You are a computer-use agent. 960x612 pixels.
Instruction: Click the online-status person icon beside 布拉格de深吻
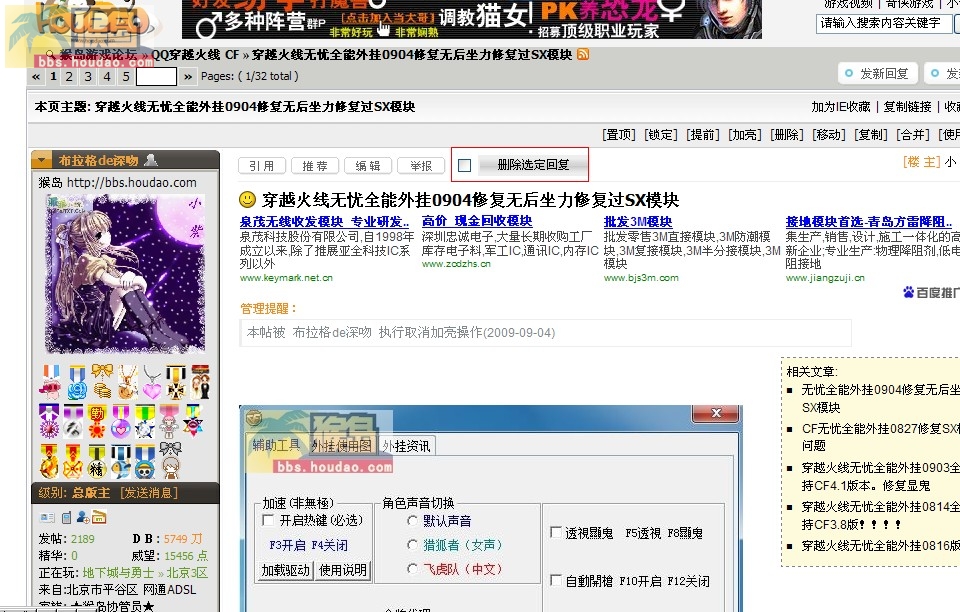point(151,160)
